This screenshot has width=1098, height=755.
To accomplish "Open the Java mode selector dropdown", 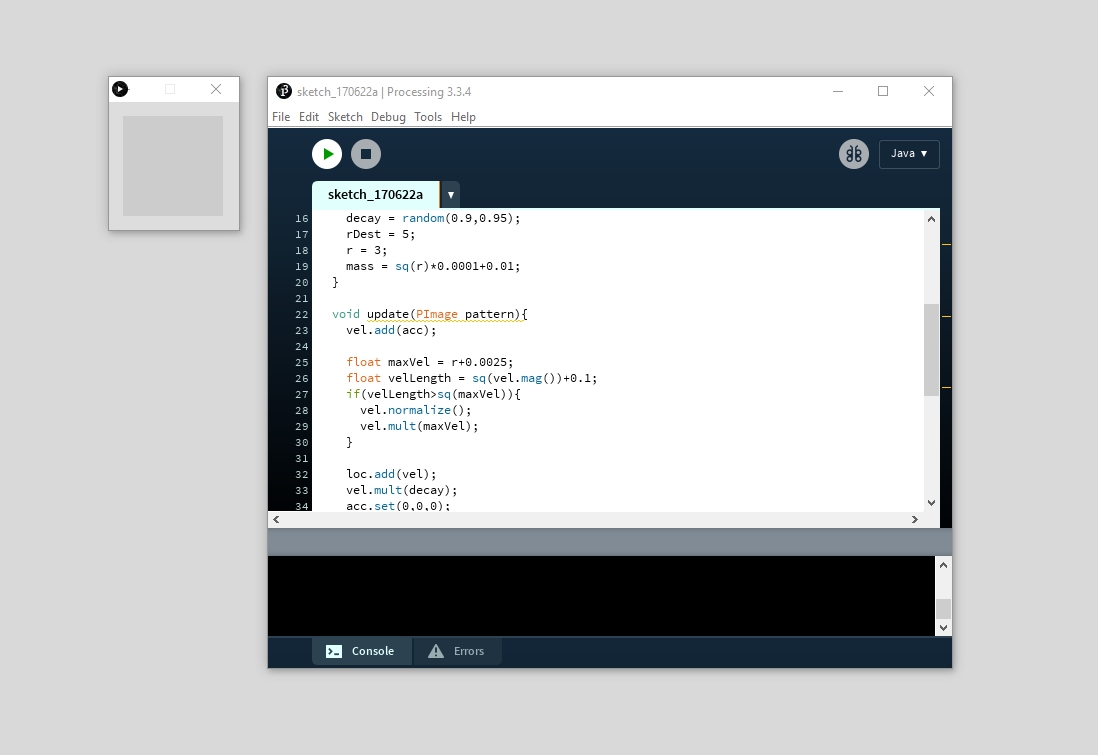I will (x=908, y=154).
